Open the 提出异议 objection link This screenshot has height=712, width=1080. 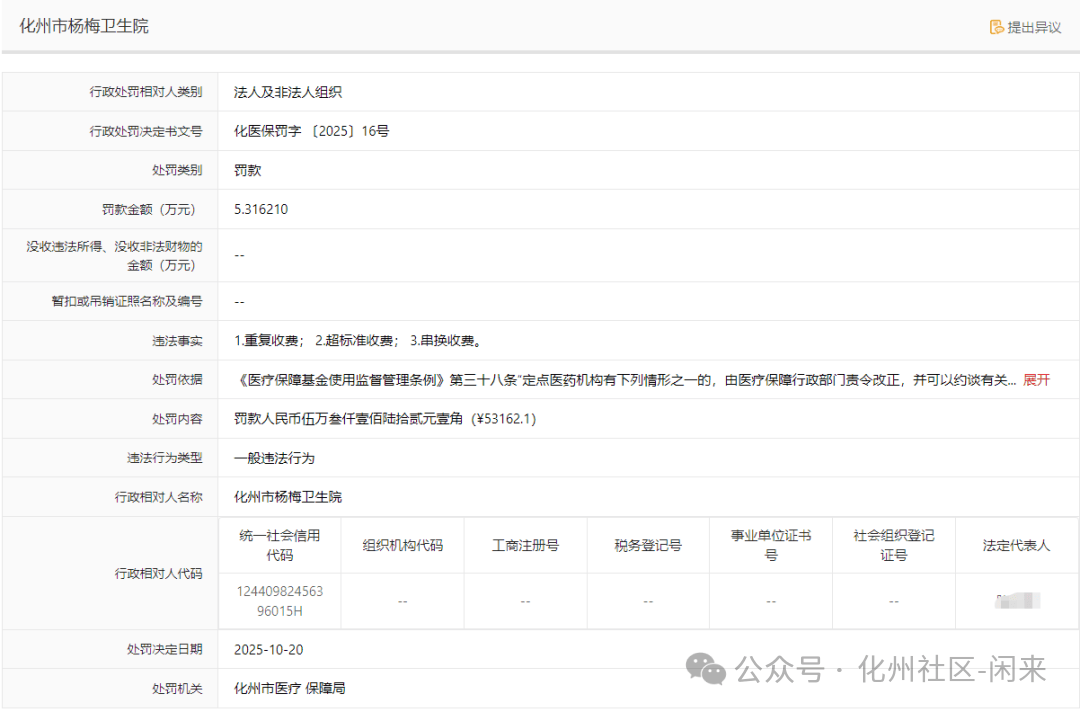[1033, 27]
